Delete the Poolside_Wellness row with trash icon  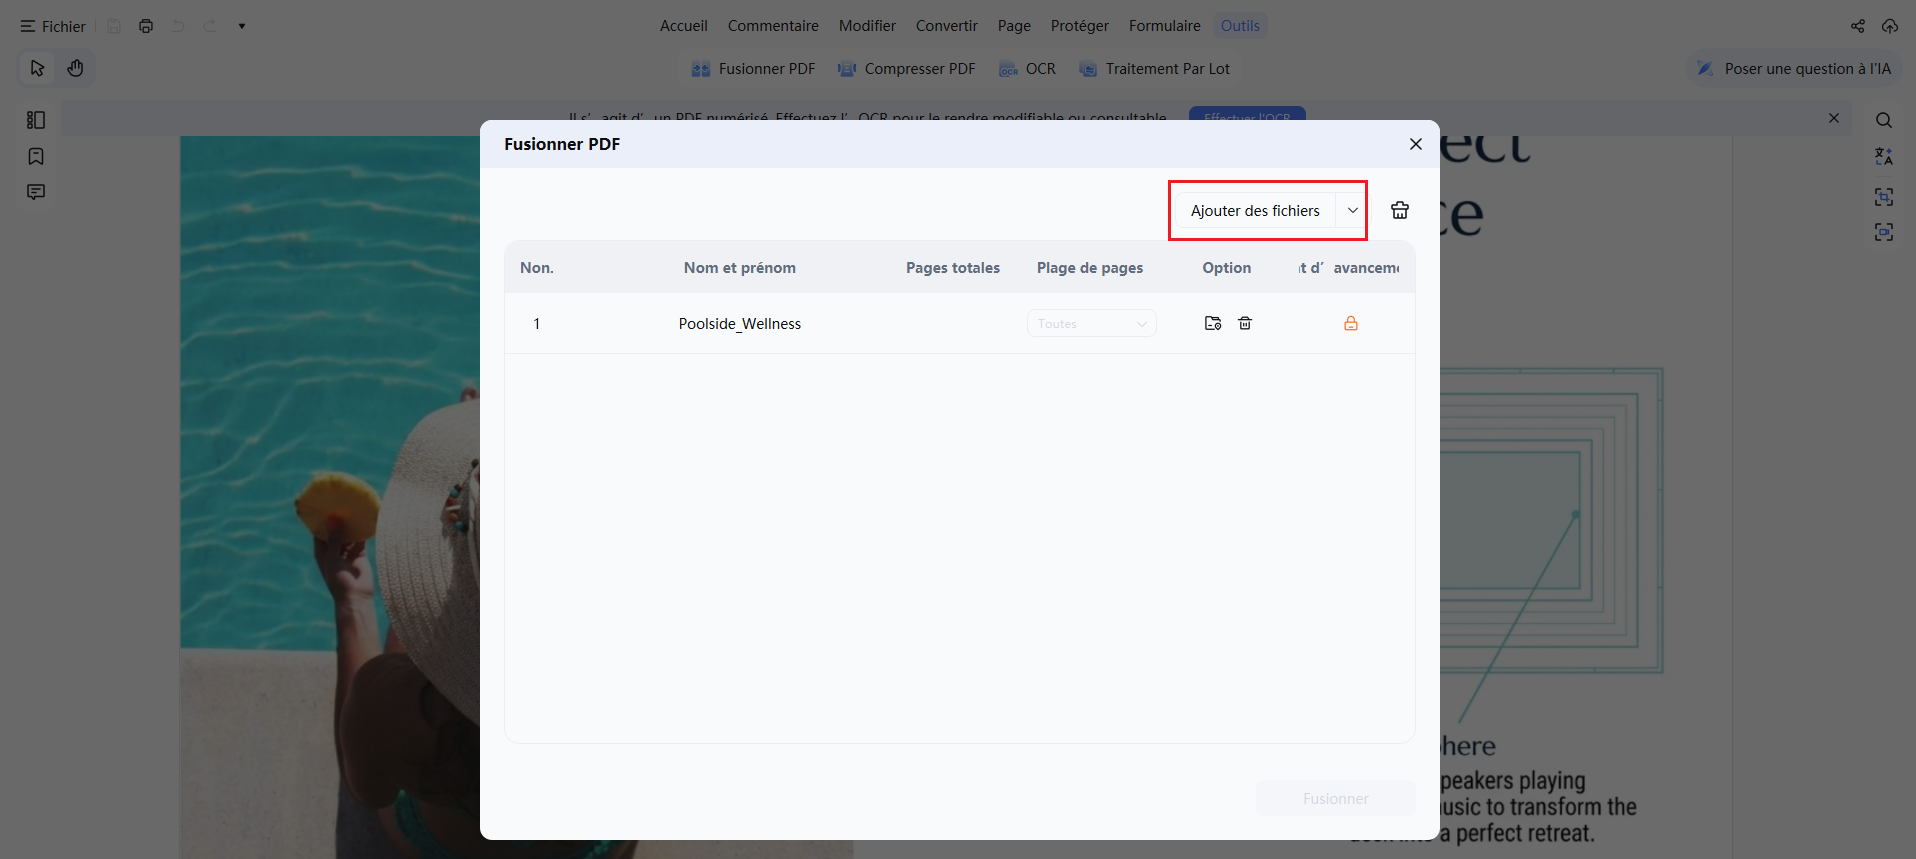coord(1245,323)
